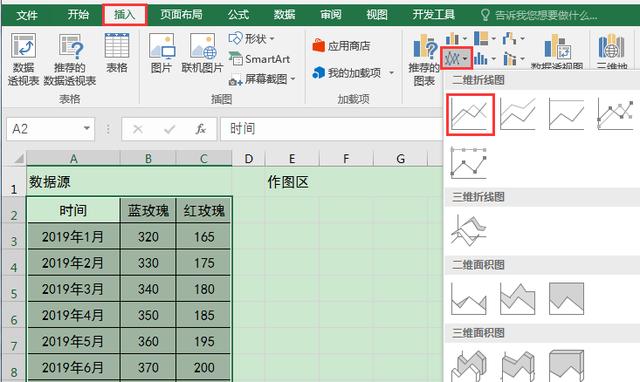Open the Shapes (形状) gallery
The image size is (640, 382).
pyautogui.click(x=251, y=39)
